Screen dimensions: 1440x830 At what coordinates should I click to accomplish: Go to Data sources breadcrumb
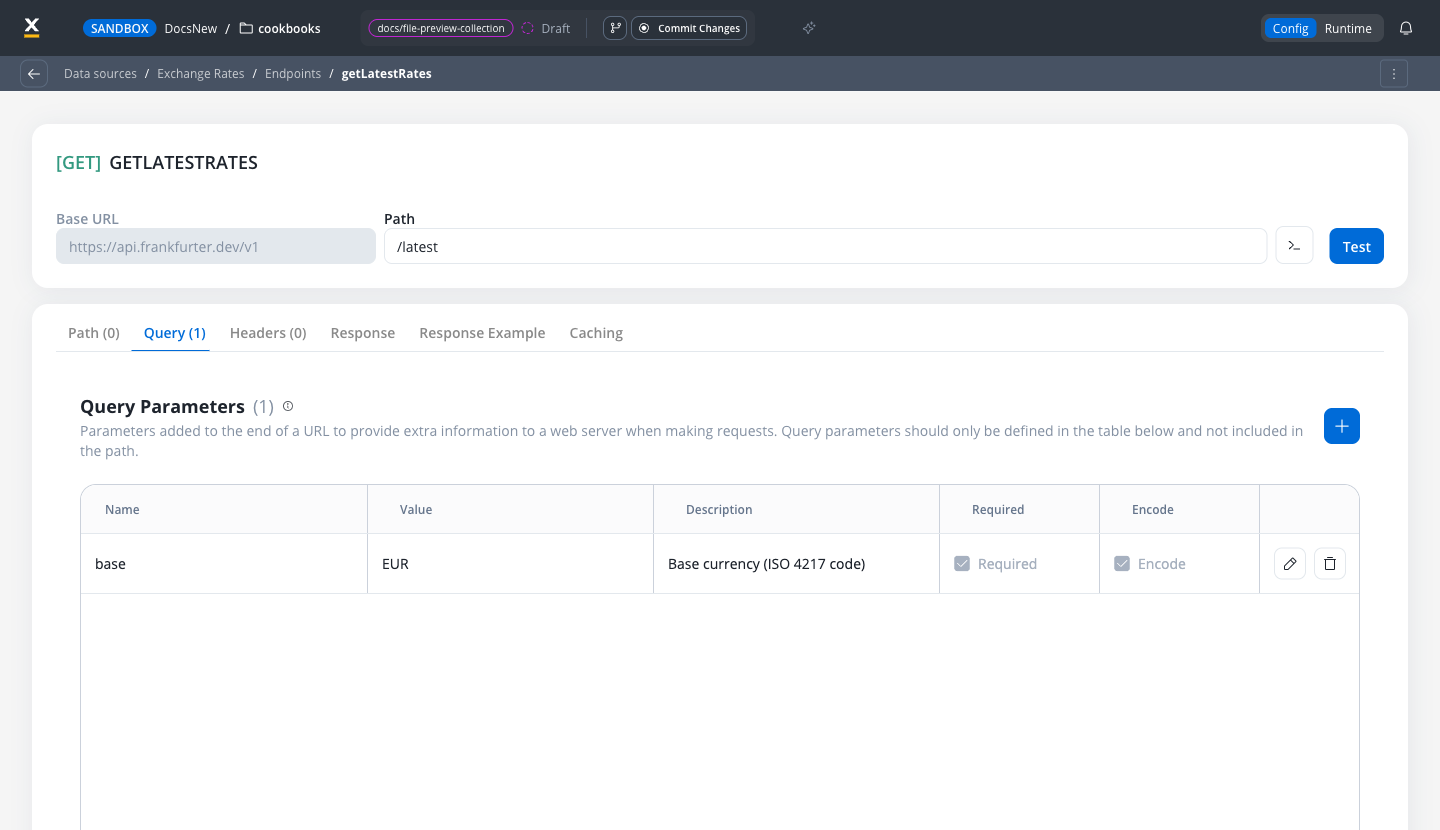point(100,74)
